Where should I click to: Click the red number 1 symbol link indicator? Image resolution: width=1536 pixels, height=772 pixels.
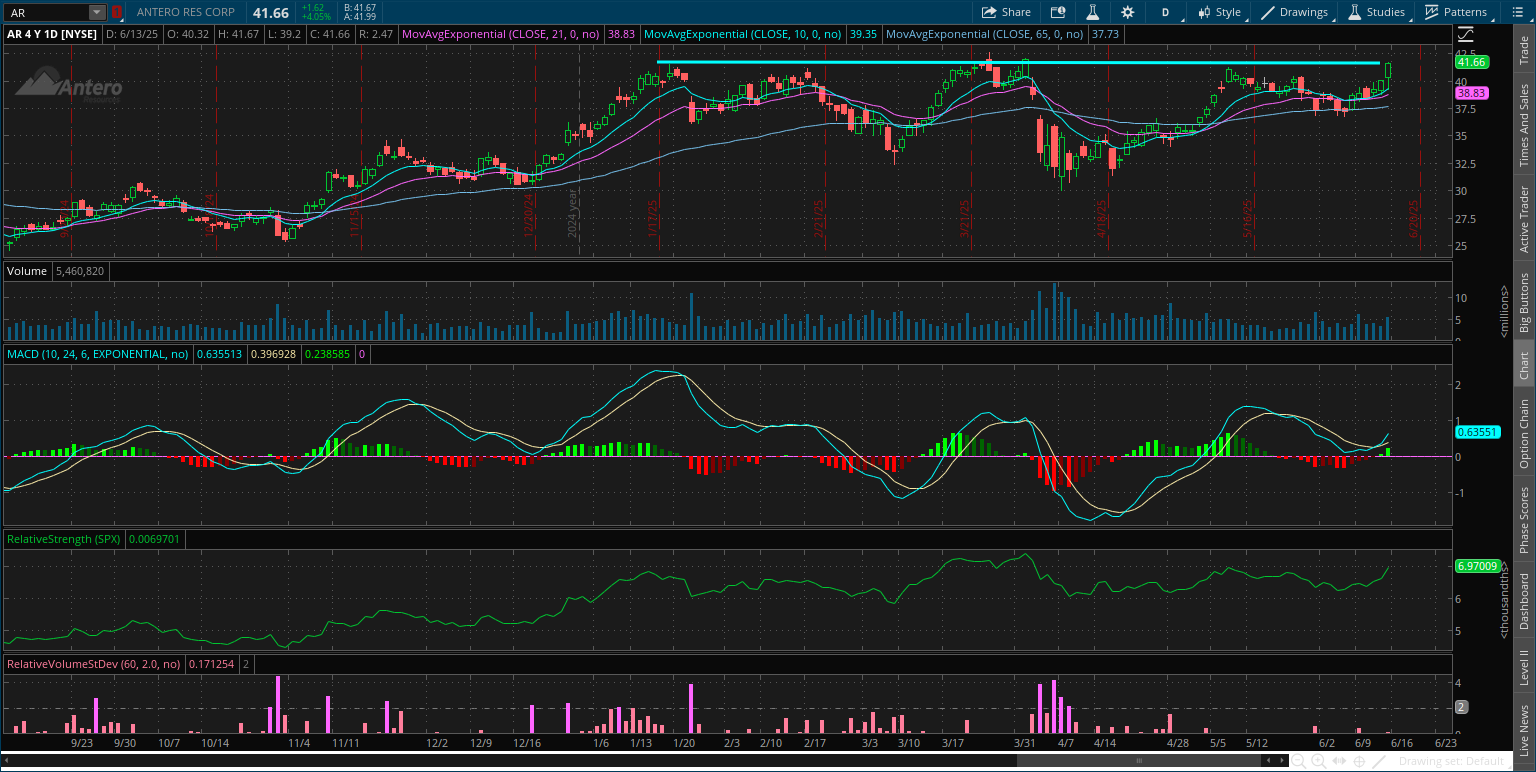pyautogui.click(x=116, y=12)
